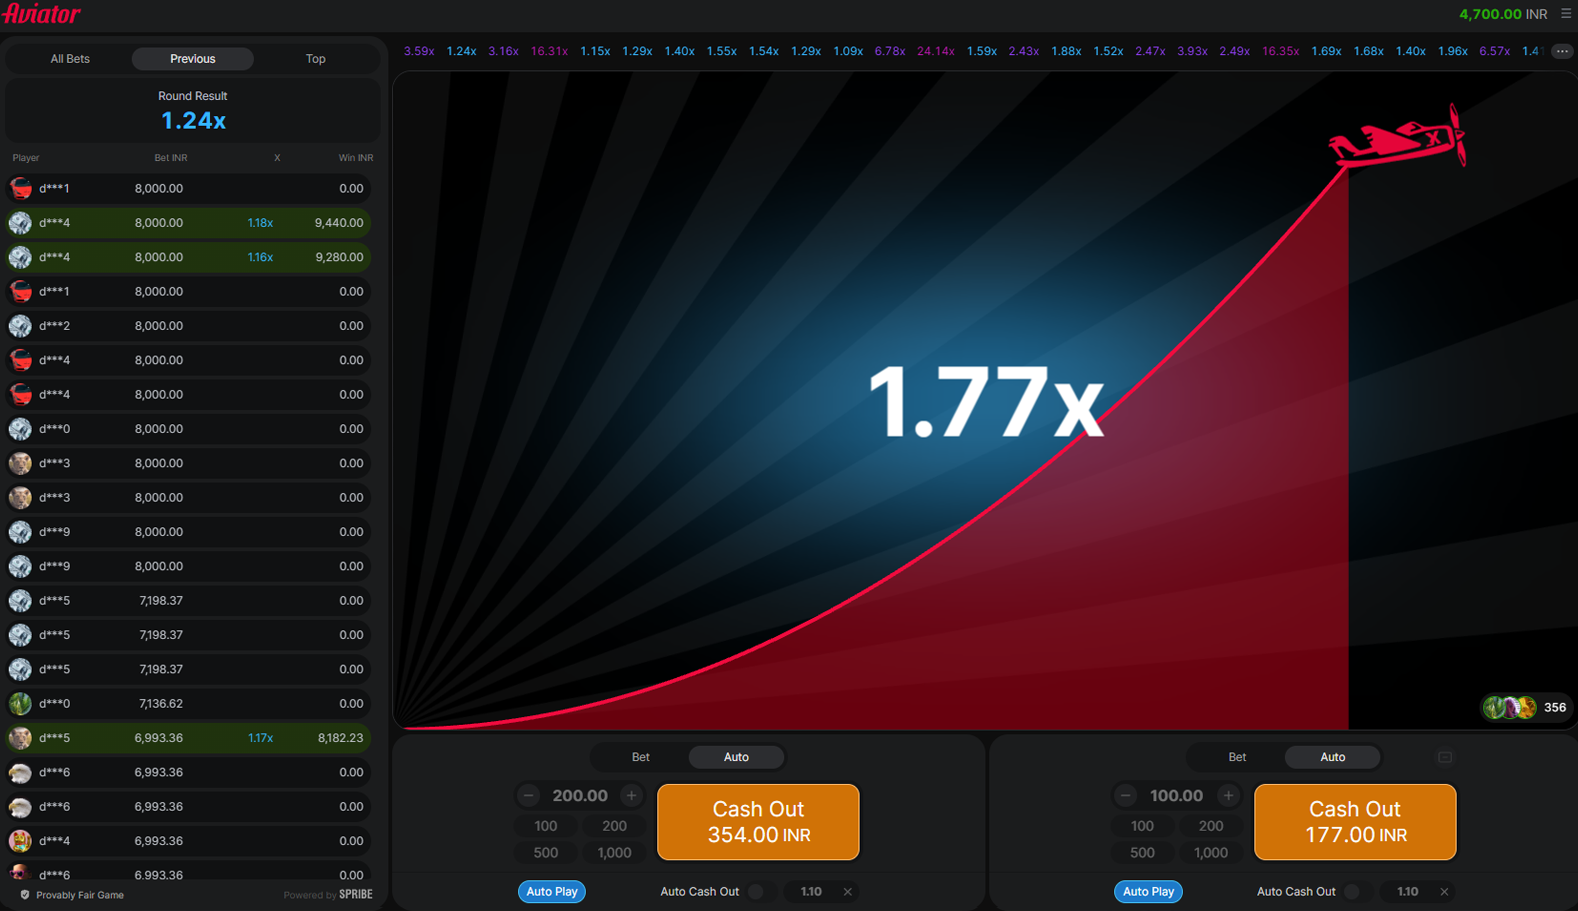Click the Aviator logo
This screenshot has height=911, width=1578.
point(41,14)
